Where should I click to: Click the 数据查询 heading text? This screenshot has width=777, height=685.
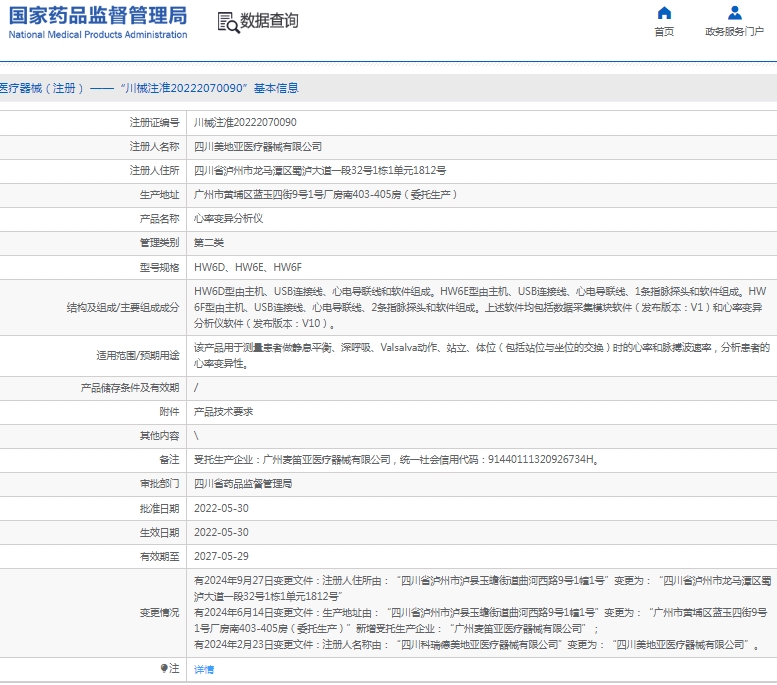click(x=269, y=21)
